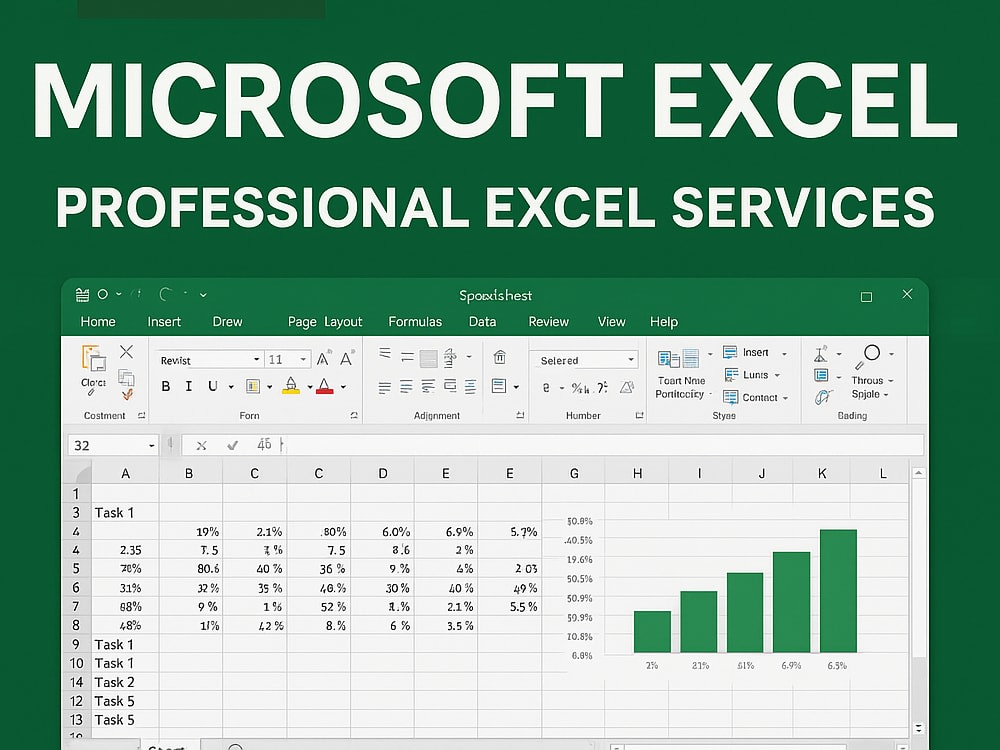Select the row 7 header
The height and width of the screenshot is (750, 1000).
[x=77, y=606]
